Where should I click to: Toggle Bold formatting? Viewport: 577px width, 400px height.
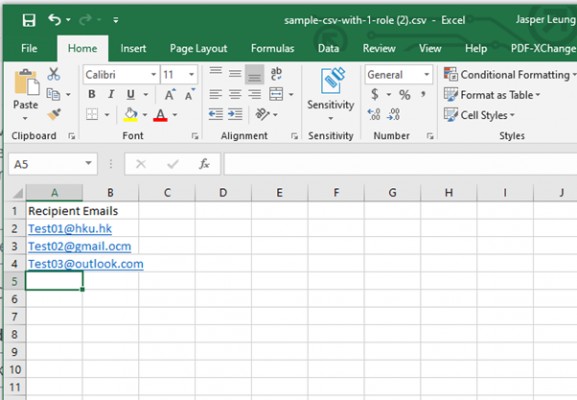pos(92,94)
